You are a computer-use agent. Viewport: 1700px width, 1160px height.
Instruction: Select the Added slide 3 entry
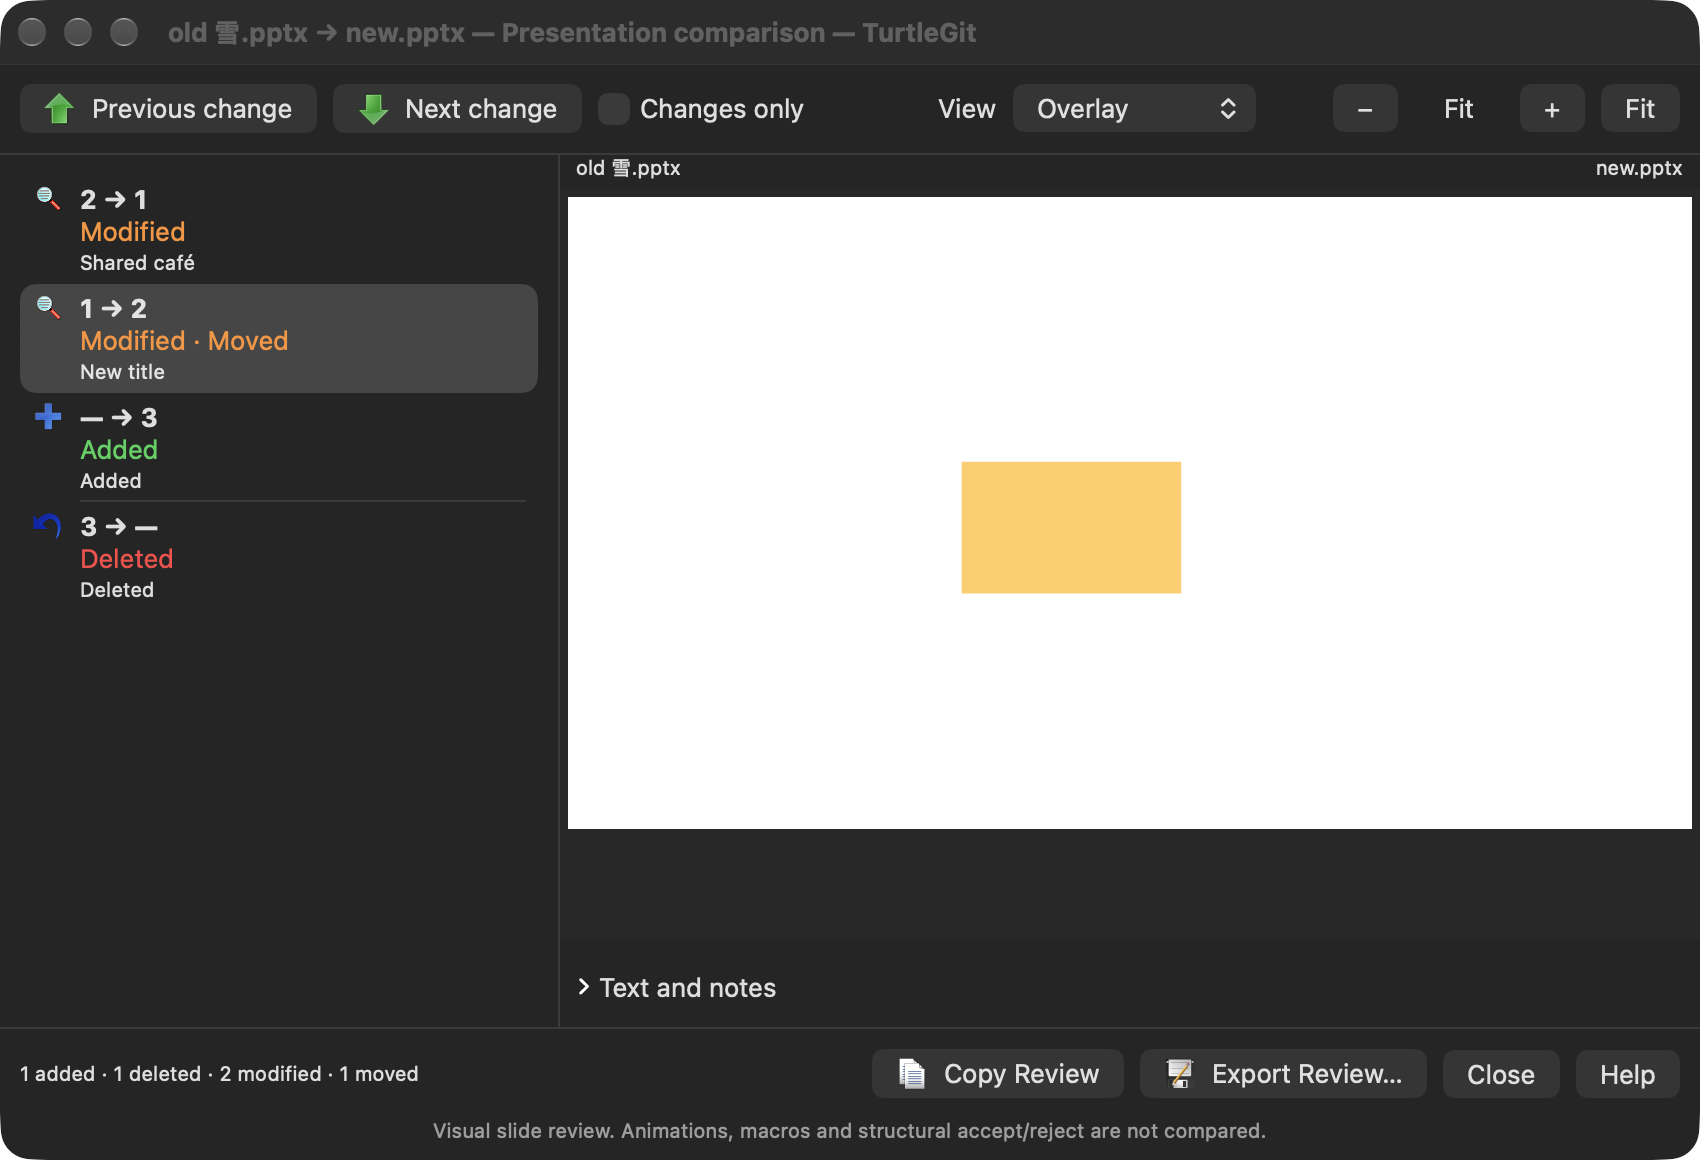pos(279,448)
